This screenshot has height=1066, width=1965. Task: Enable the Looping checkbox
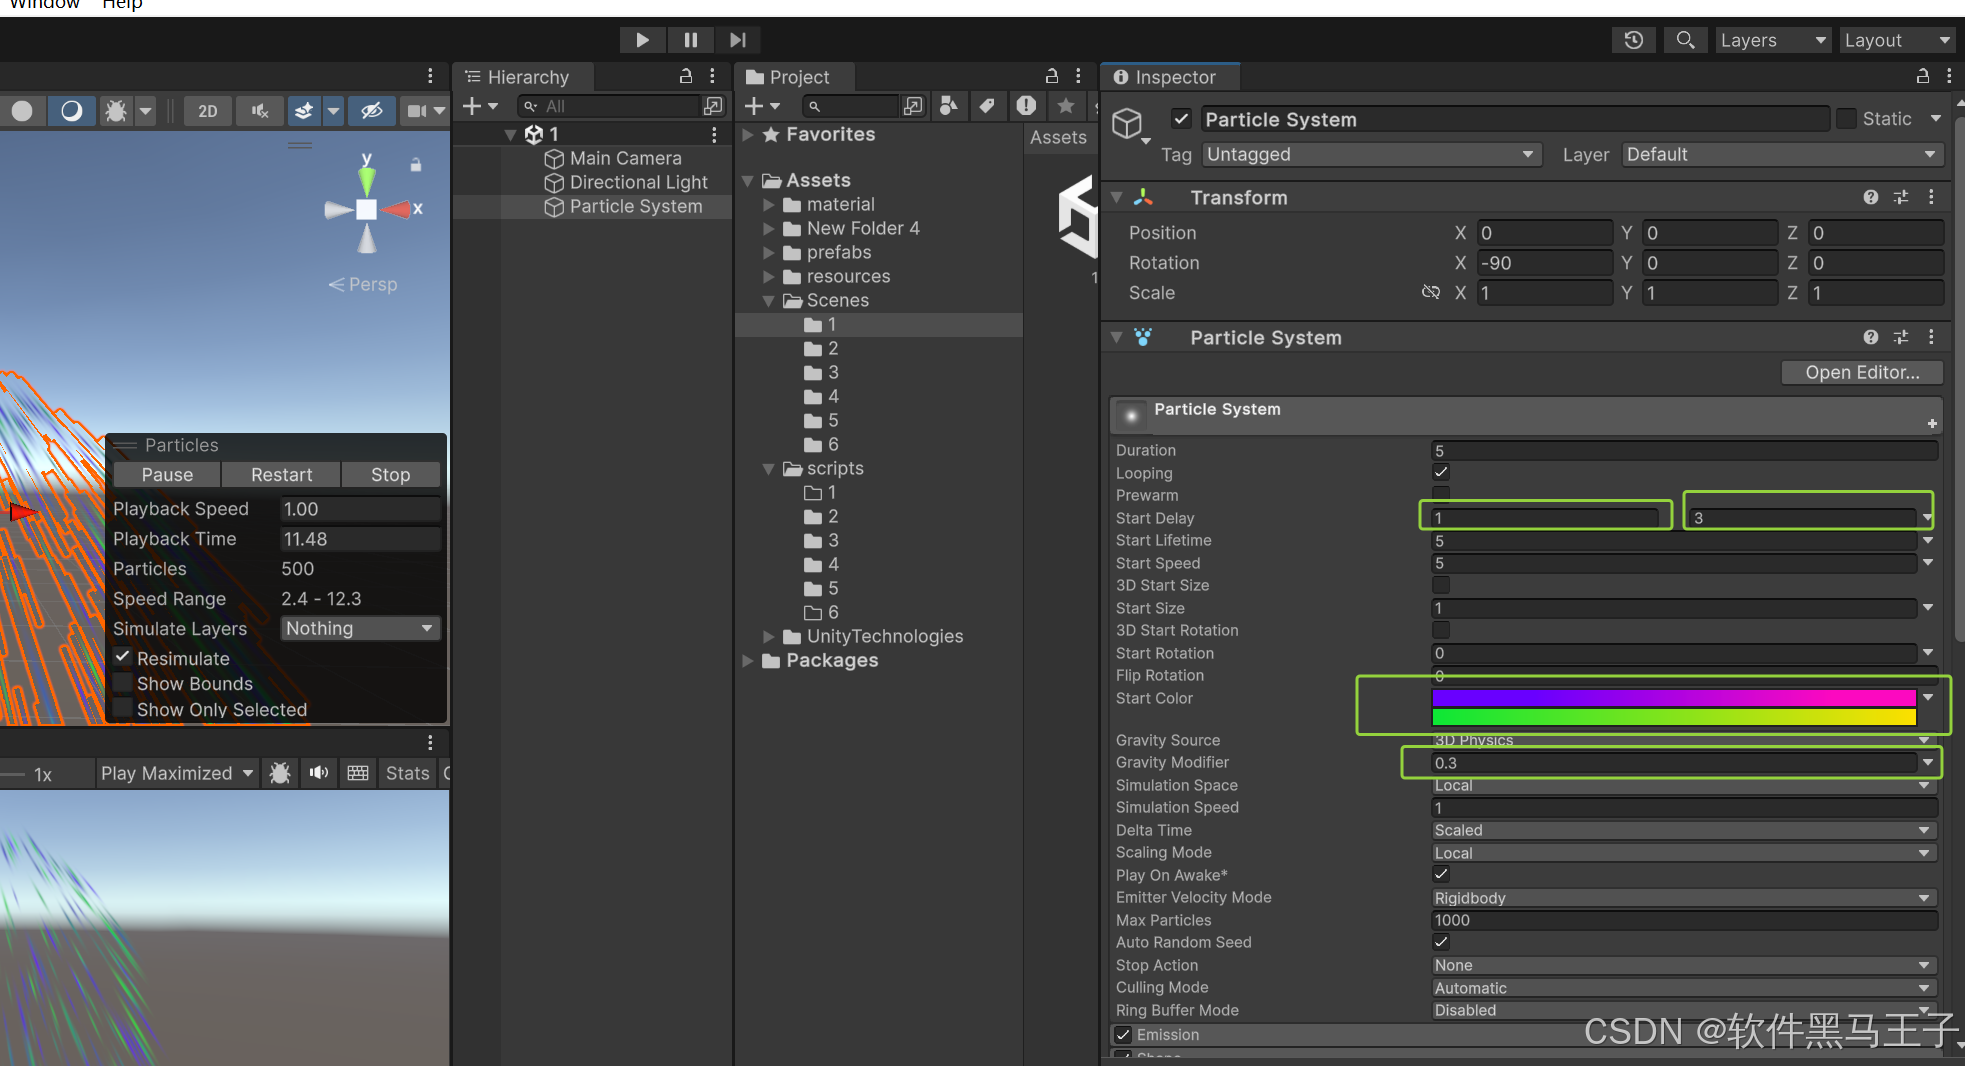[x=1440, y=472]
